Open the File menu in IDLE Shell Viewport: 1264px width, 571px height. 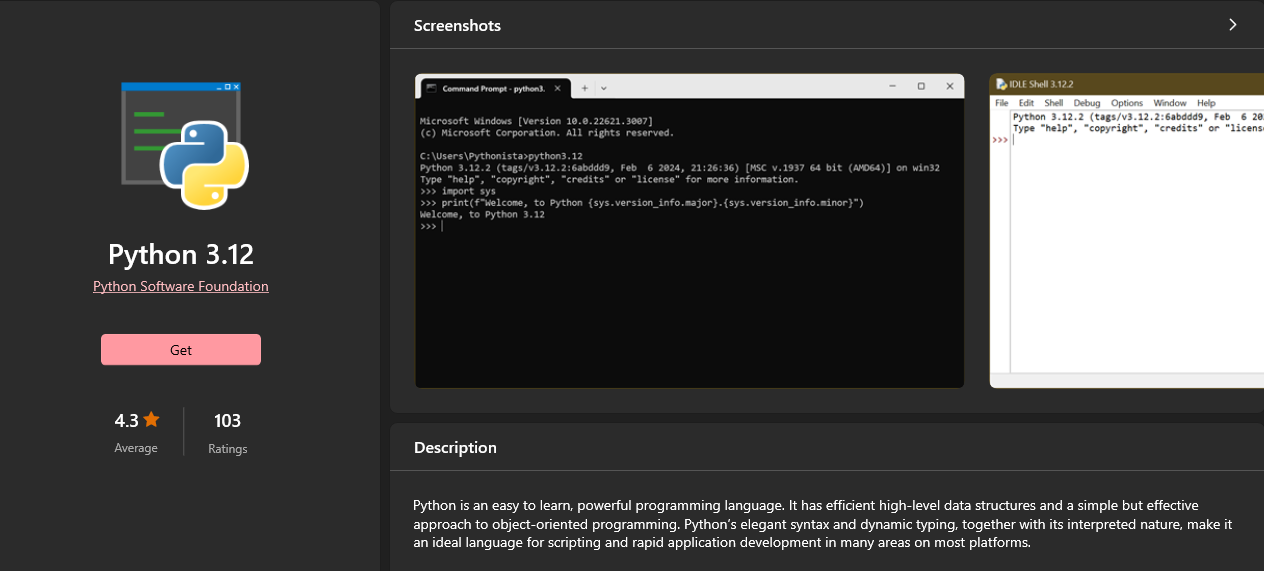tap(1001, 103)
